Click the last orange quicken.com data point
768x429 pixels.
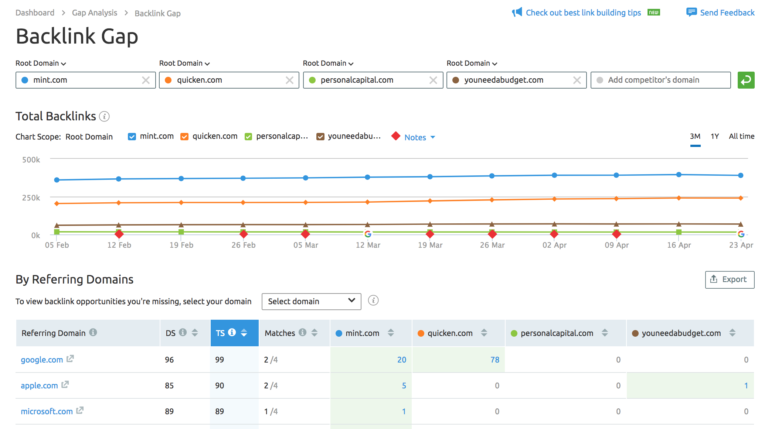coord(741,198)
